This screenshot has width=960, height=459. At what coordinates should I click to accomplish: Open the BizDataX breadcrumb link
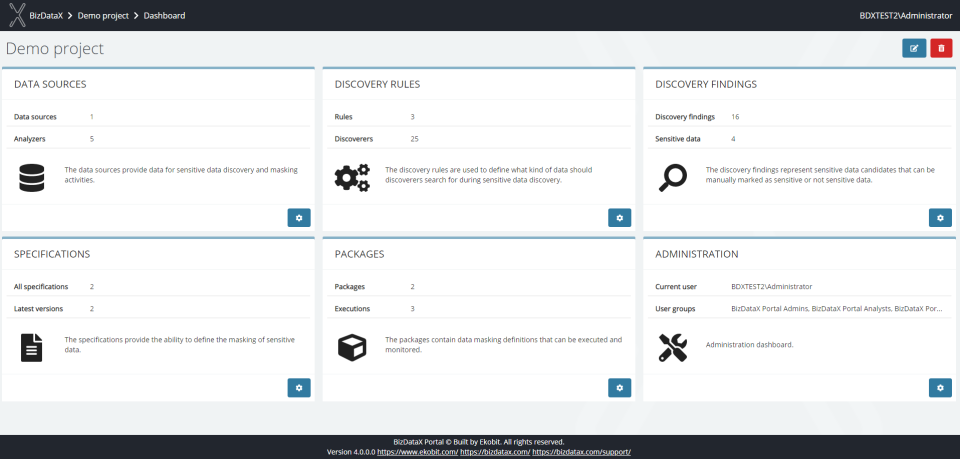(46, 15)
